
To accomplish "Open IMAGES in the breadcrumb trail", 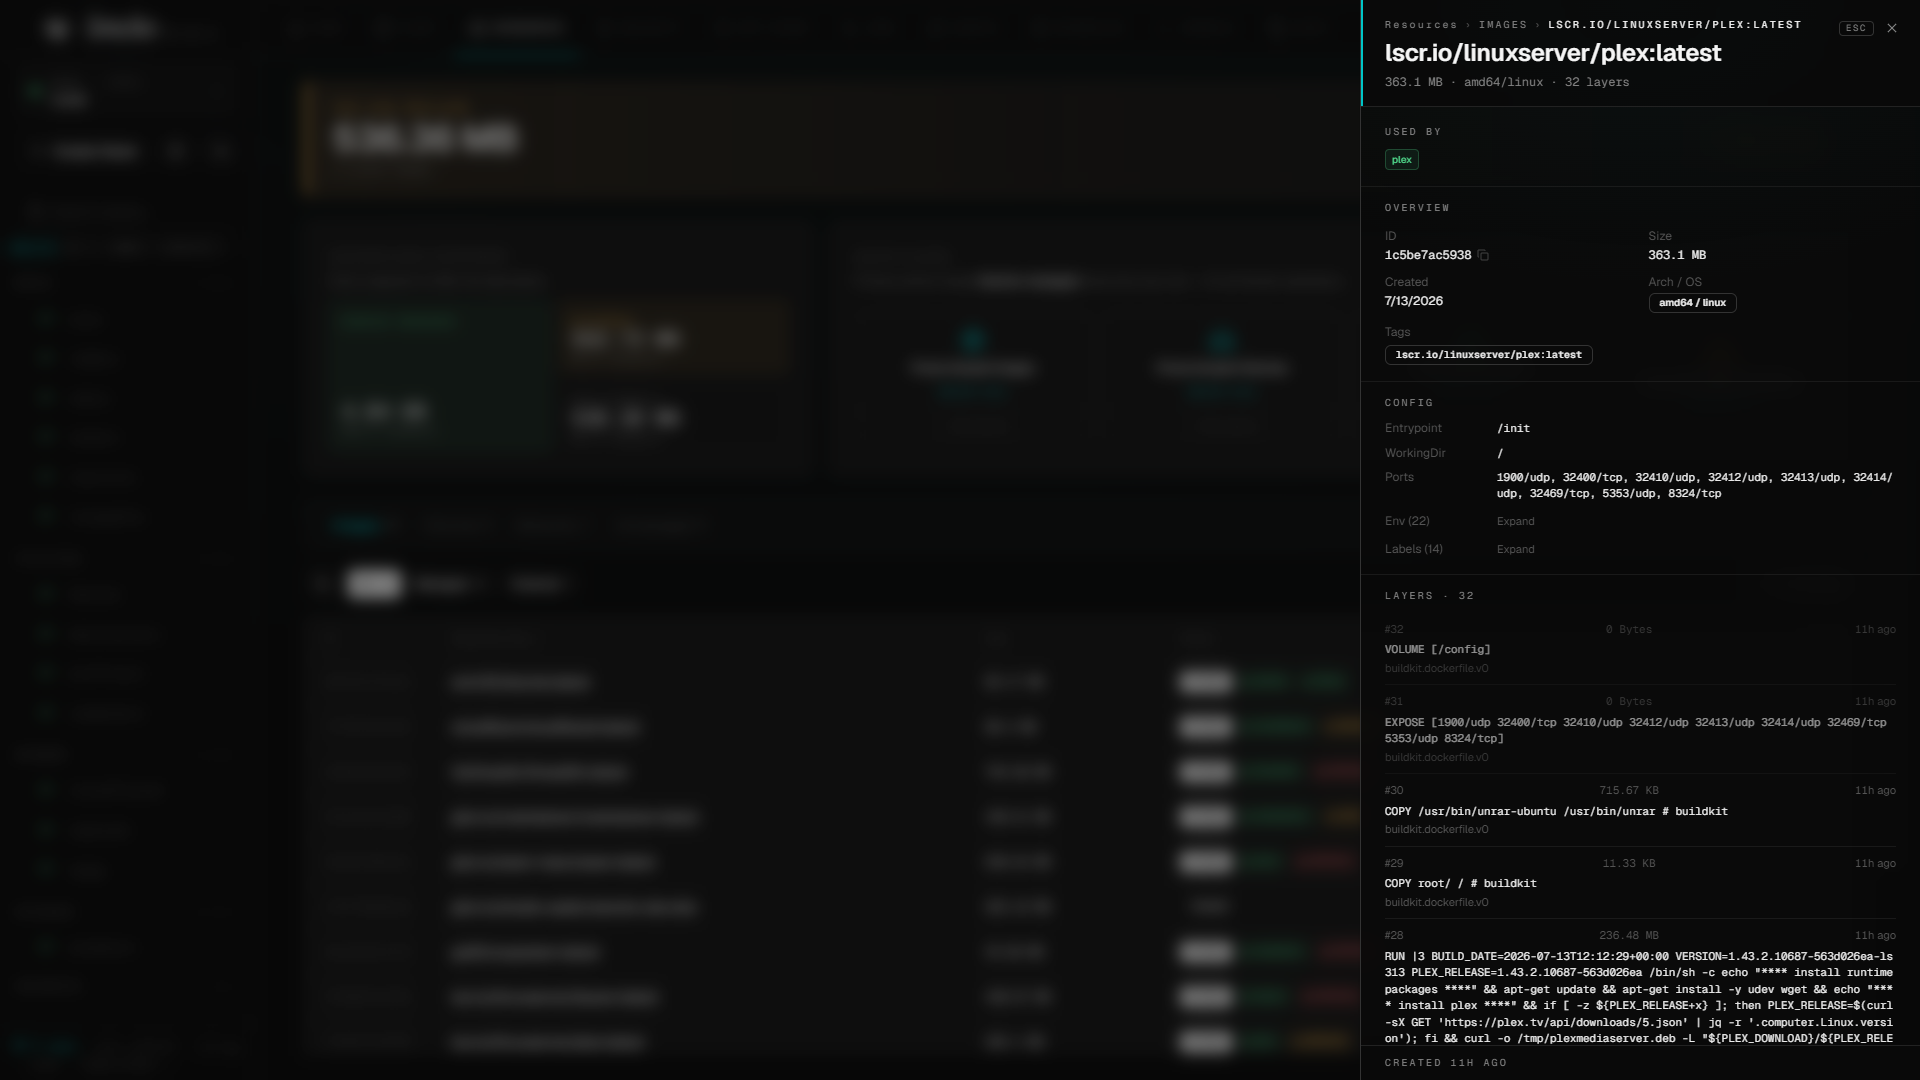I will point(1503,25).
